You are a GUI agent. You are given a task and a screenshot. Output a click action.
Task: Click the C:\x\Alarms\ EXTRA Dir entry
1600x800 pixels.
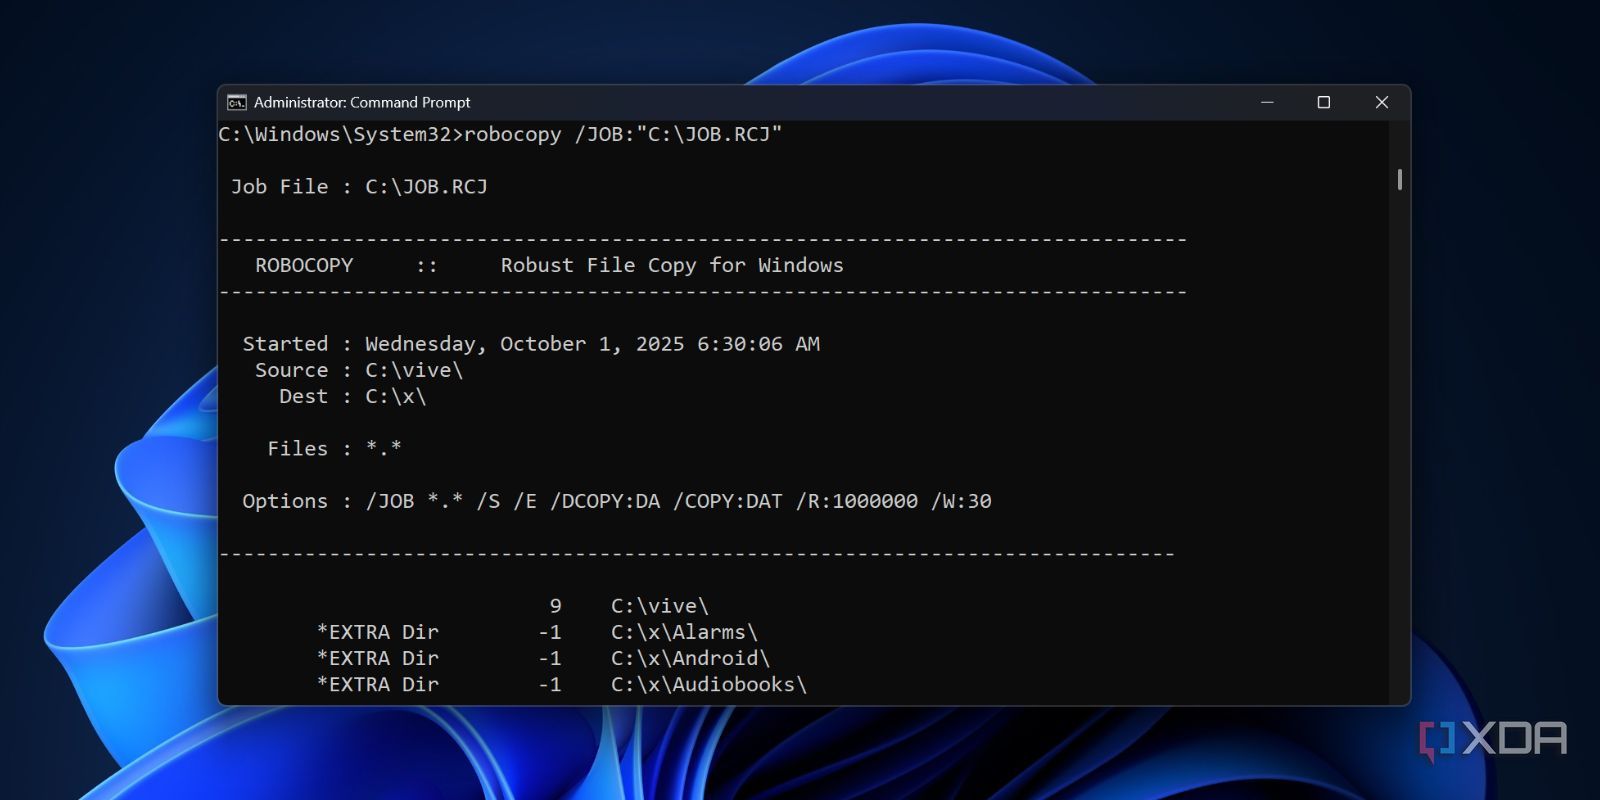(684, 632)
